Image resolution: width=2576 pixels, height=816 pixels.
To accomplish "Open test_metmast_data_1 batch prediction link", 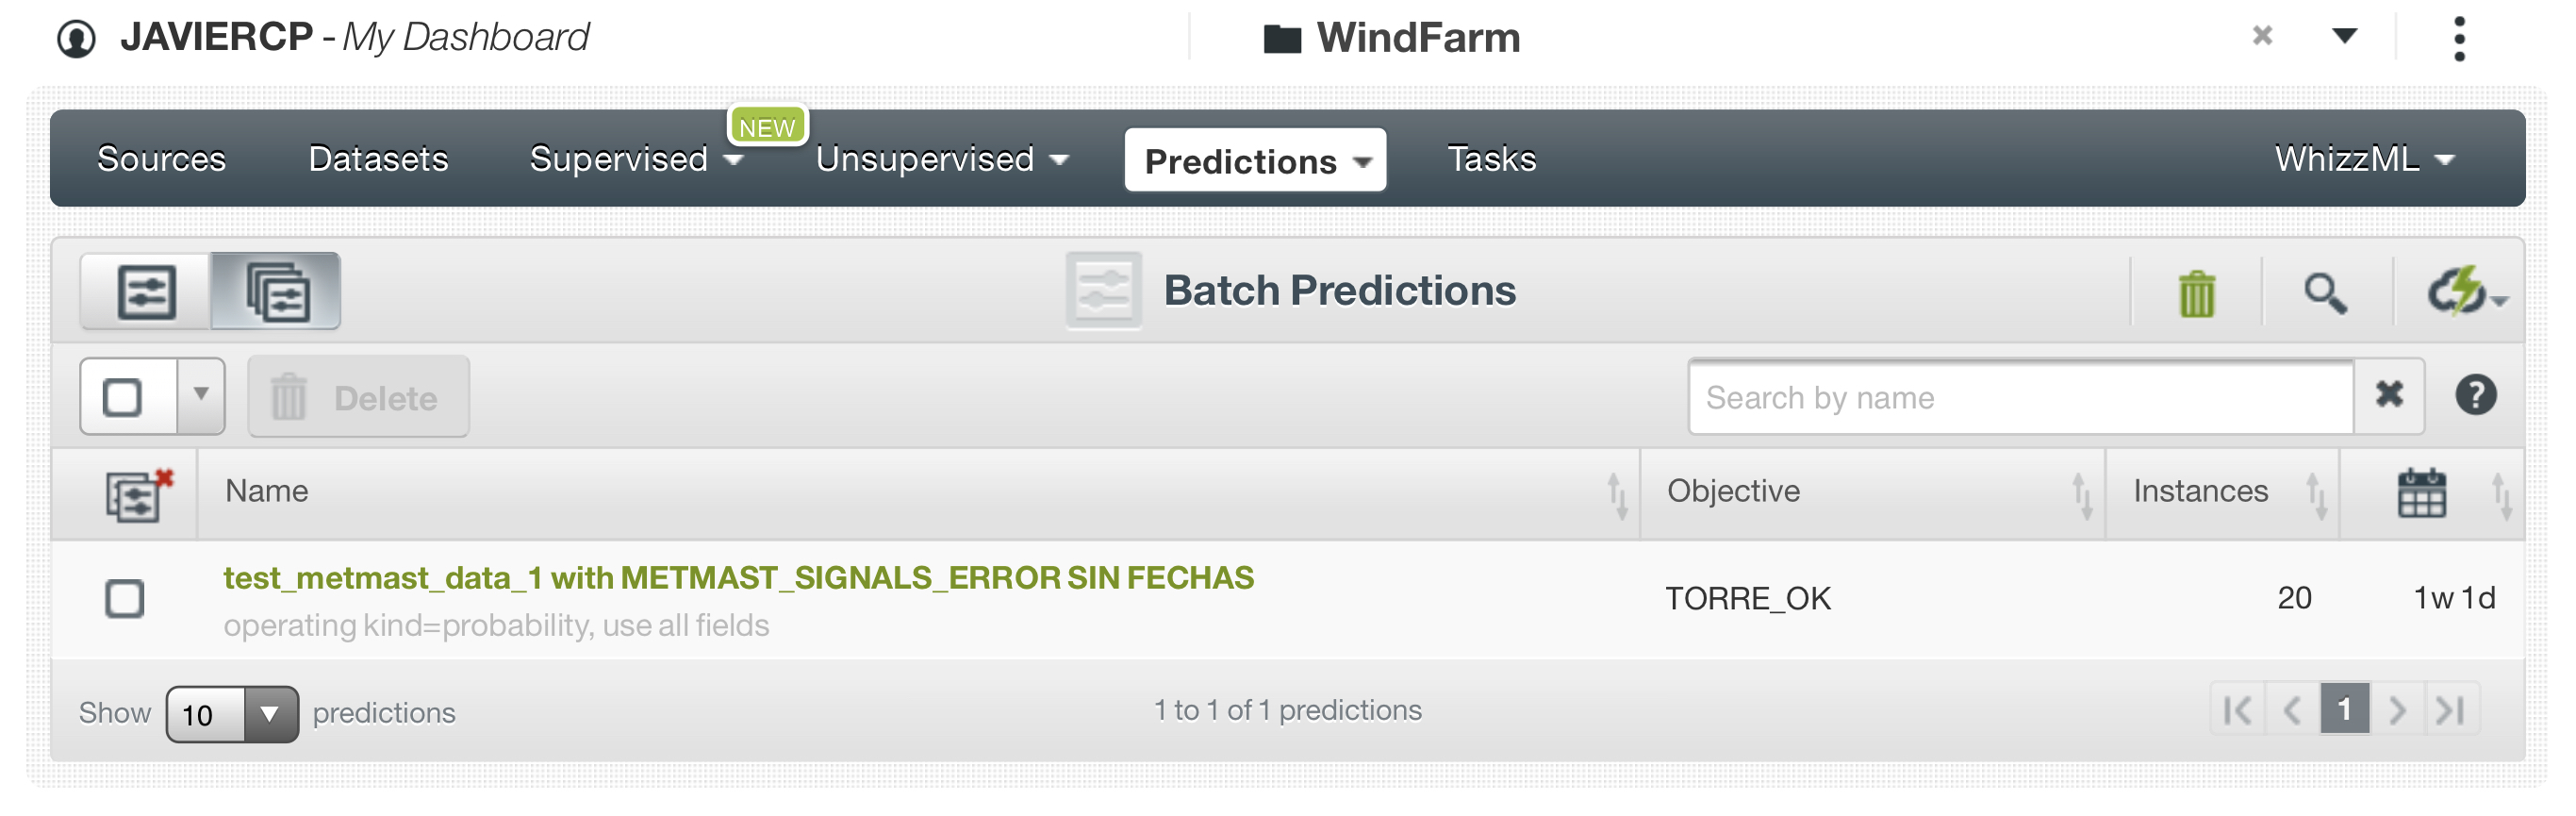I will (738, 578).
